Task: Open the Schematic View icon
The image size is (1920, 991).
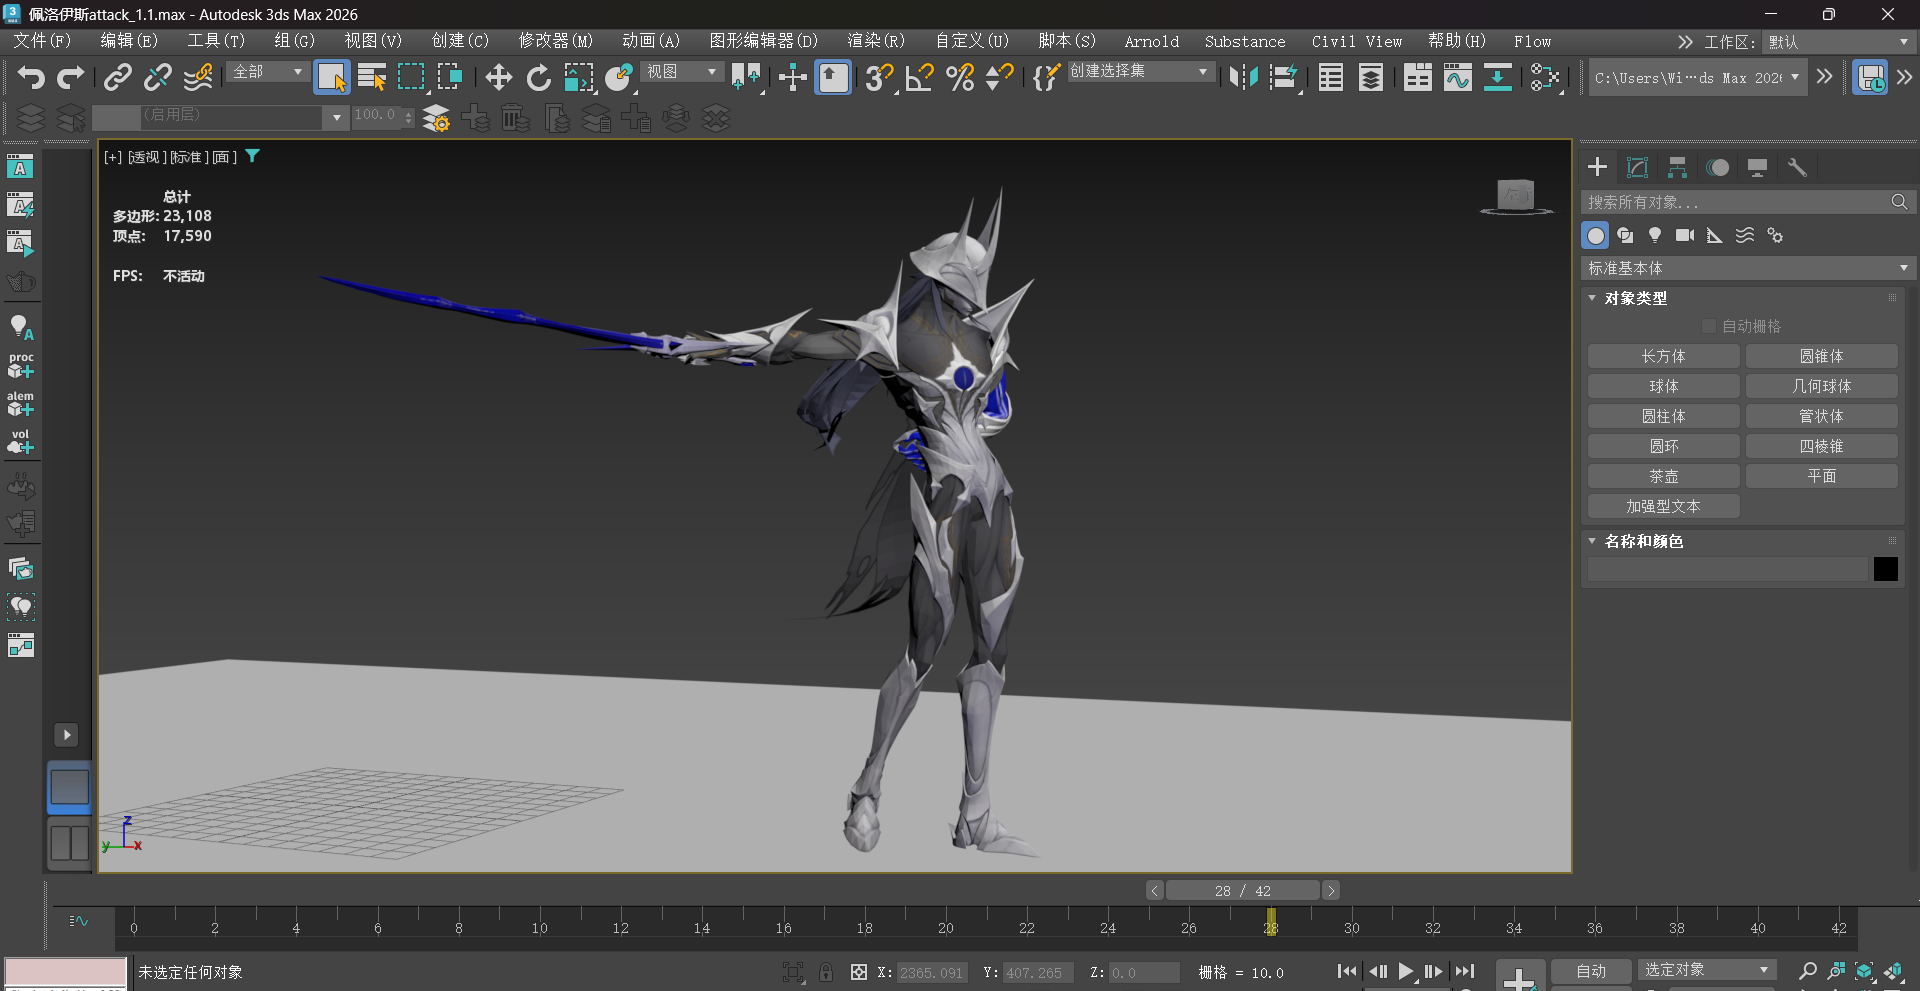Action: point(1497,77)
